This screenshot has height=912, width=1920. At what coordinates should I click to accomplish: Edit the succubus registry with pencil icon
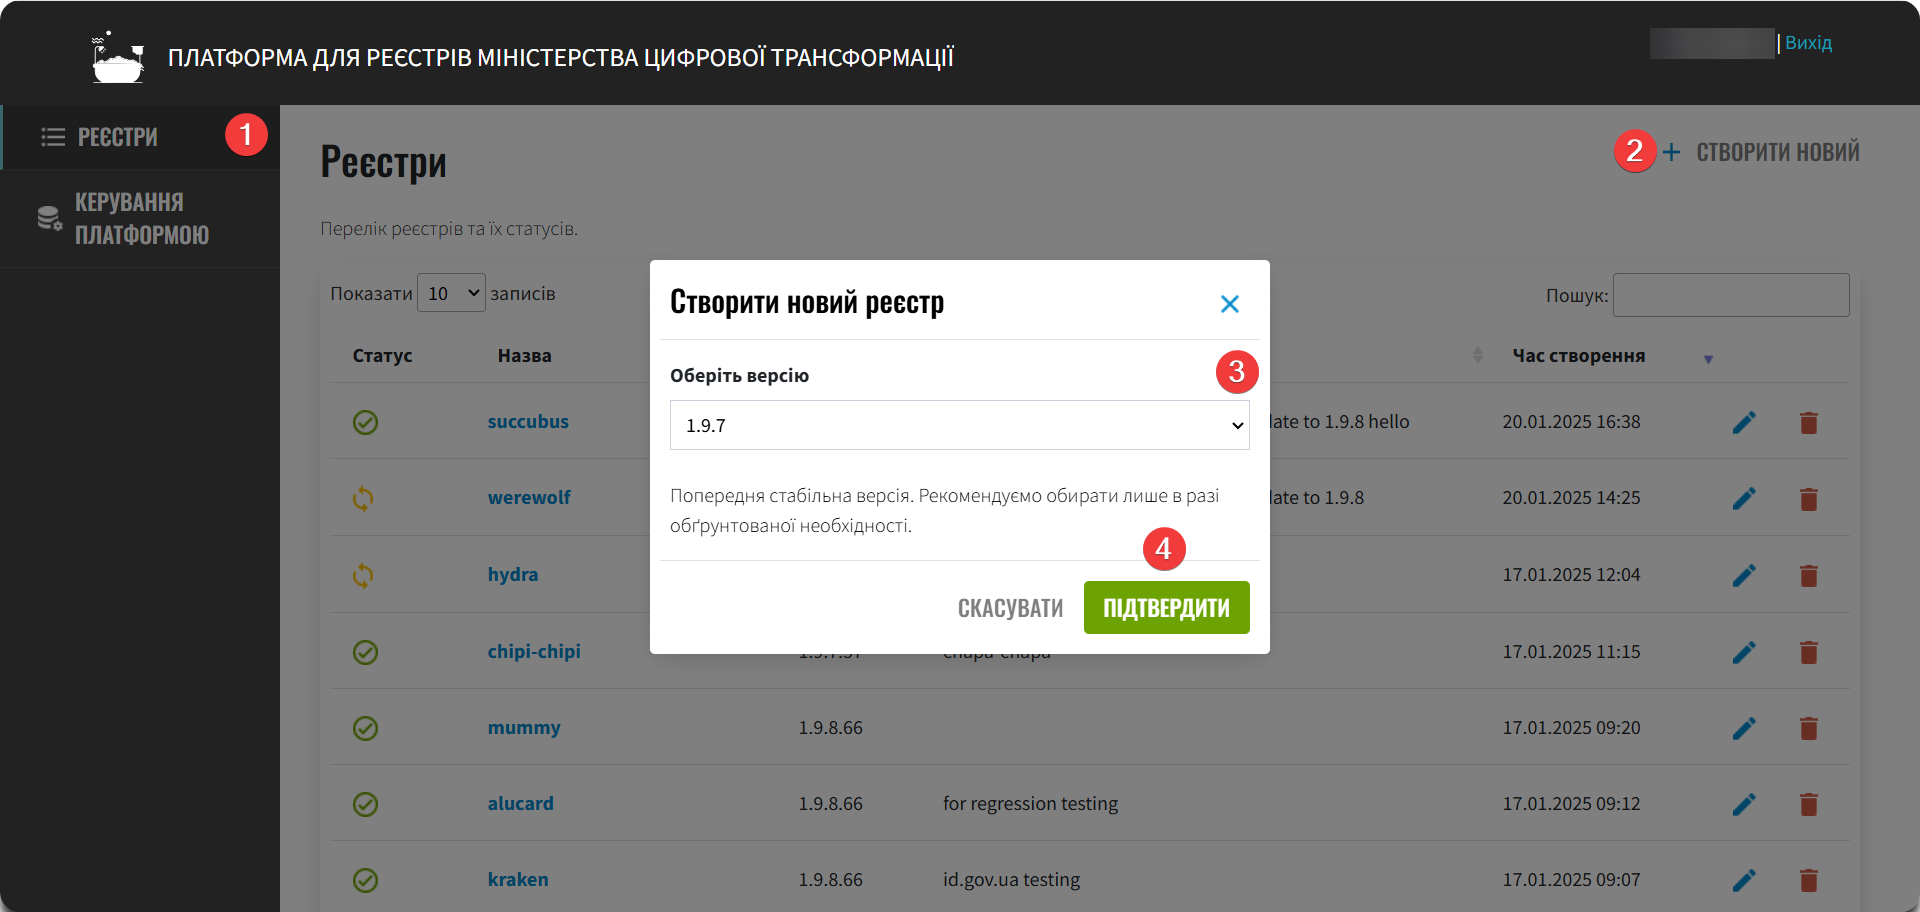[x=1744, y=423]
